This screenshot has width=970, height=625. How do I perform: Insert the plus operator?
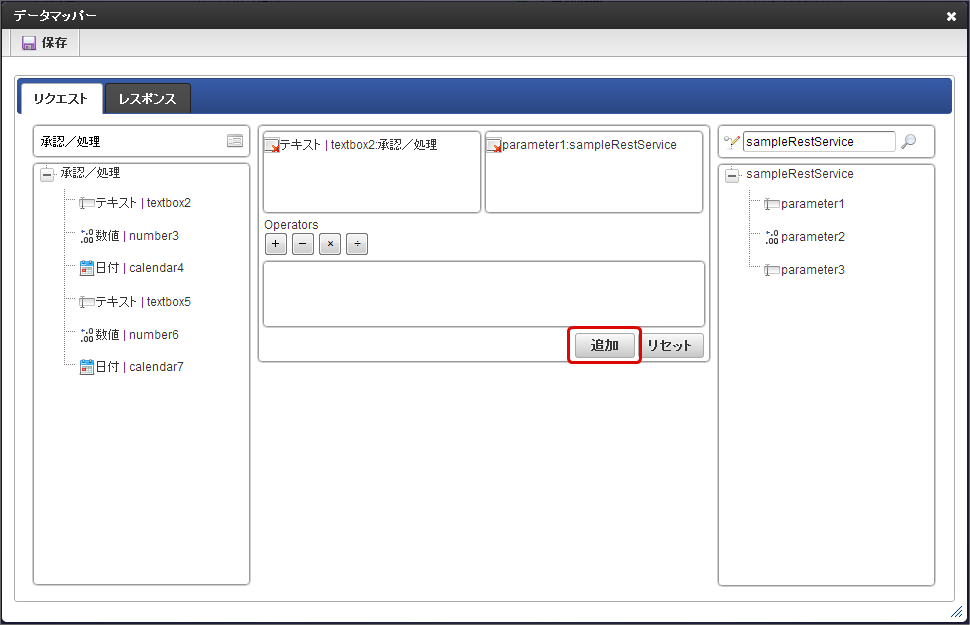pos(275,244)
